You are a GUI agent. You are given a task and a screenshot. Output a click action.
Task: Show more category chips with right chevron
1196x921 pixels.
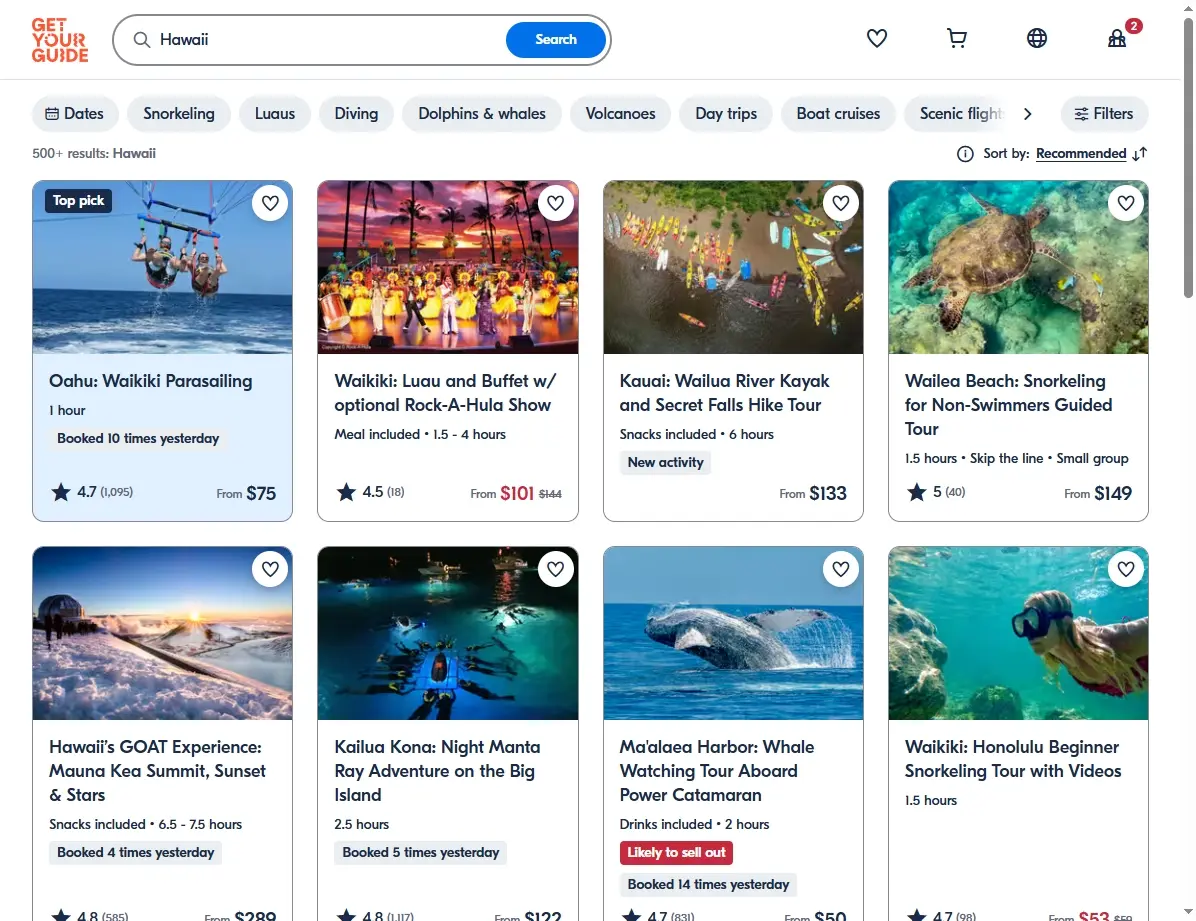tap(1027, 114)
